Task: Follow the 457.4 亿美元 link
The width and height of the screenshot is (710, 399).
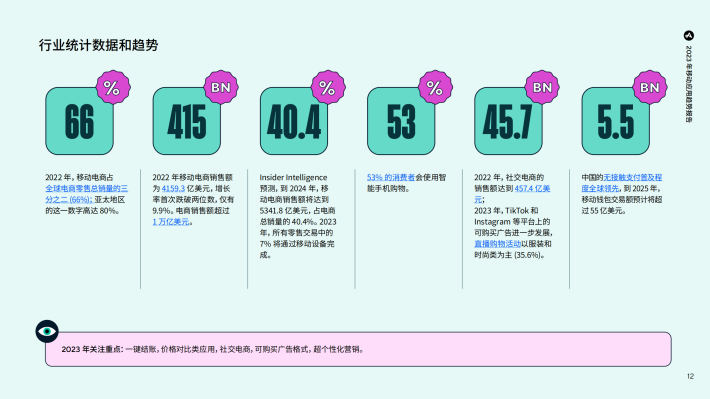Action: coord(512,194)
